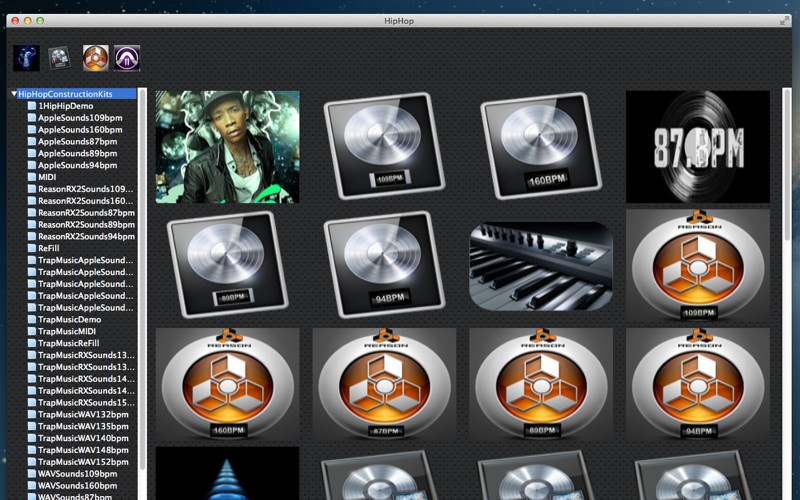Screen dimensions: 800x500
Task: Open the blue cone ReFill thumbnail
Action: [x=228, y=473]
